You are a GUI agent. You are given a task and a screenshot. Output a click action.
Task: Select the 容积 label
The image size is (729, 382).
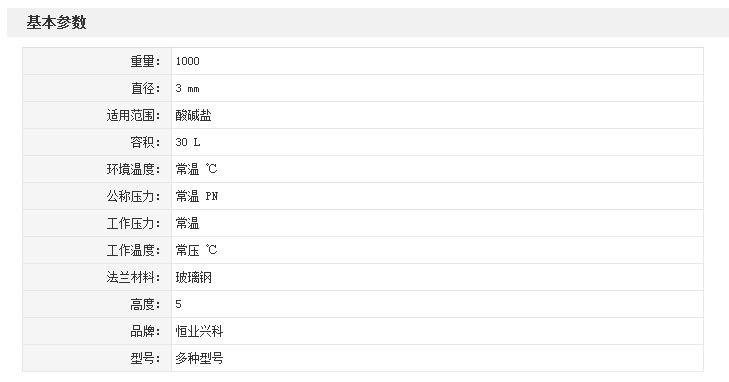tap(146, 142)
